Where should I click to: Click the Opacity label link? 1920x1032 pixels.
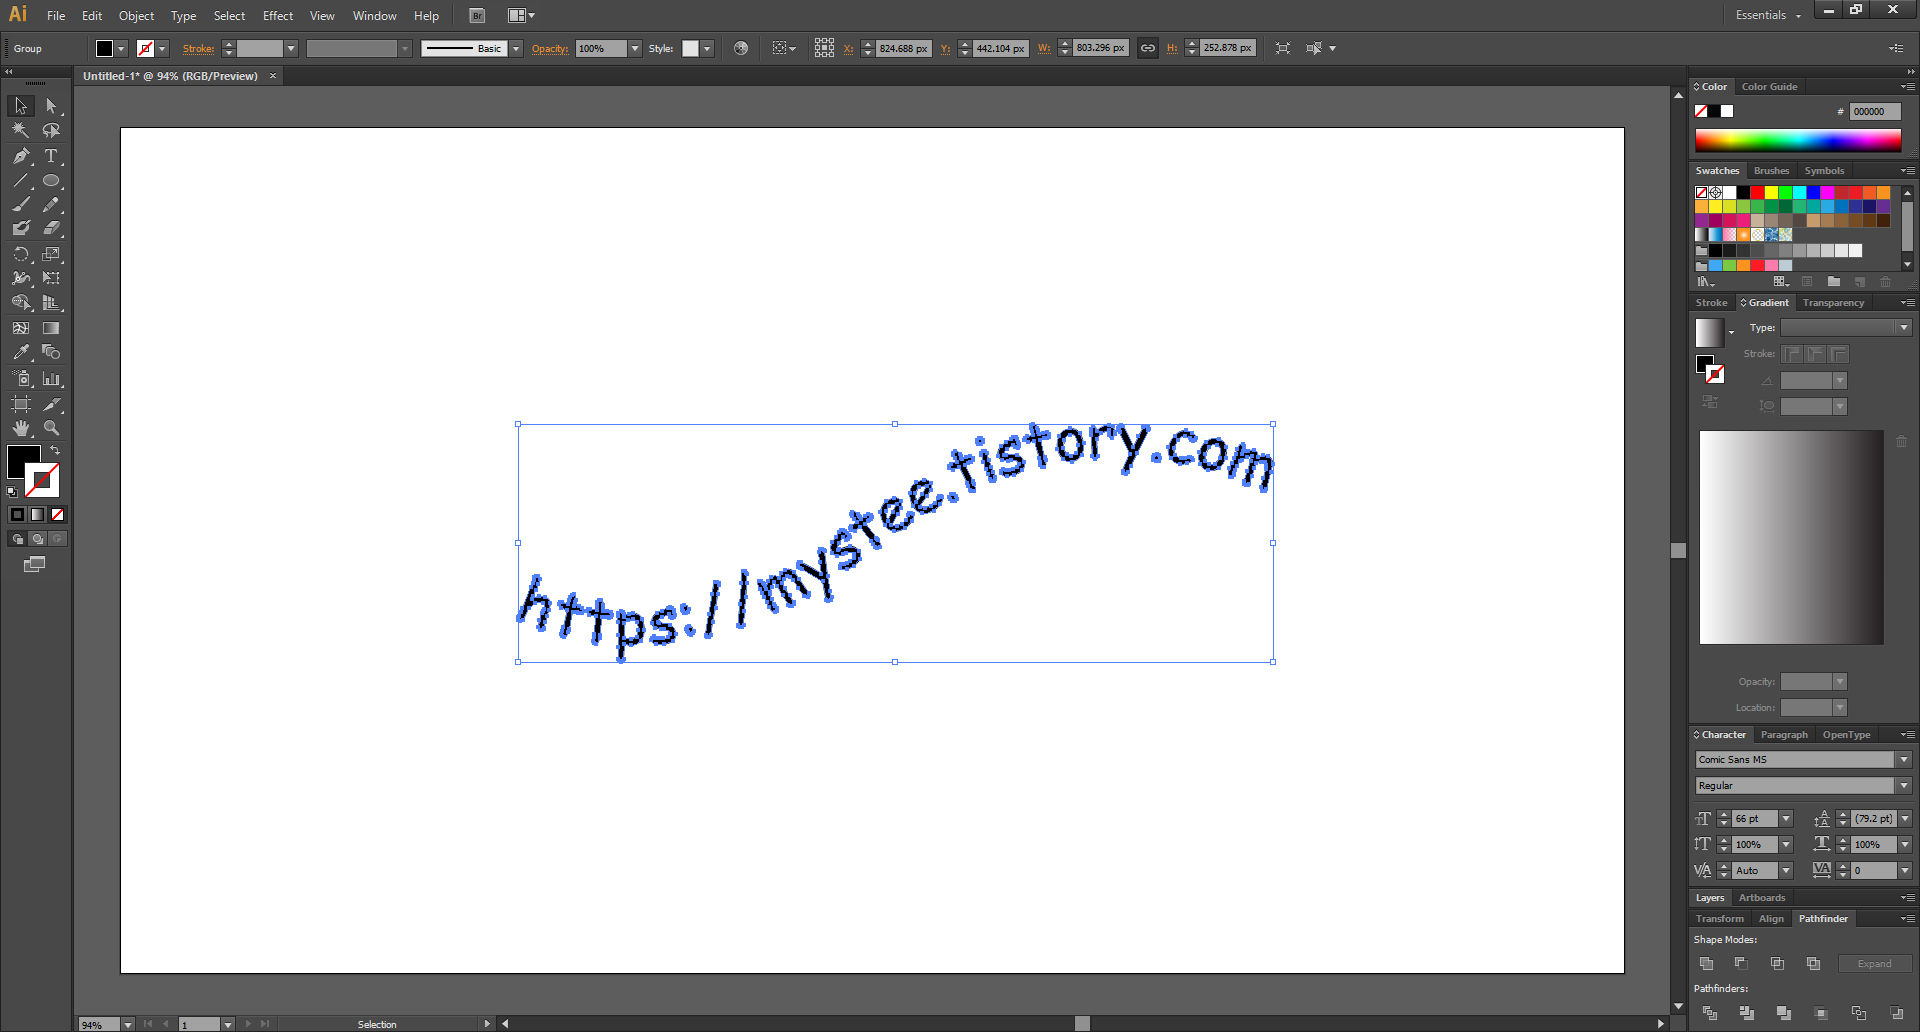549,48
